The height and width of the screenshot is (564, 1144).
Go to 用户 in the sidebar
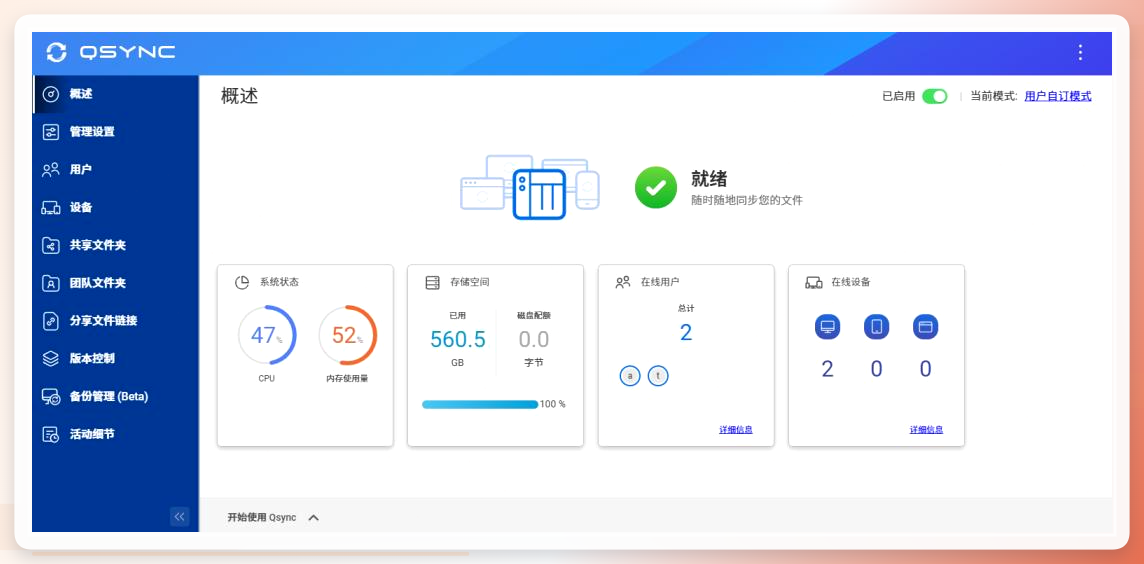115,170
